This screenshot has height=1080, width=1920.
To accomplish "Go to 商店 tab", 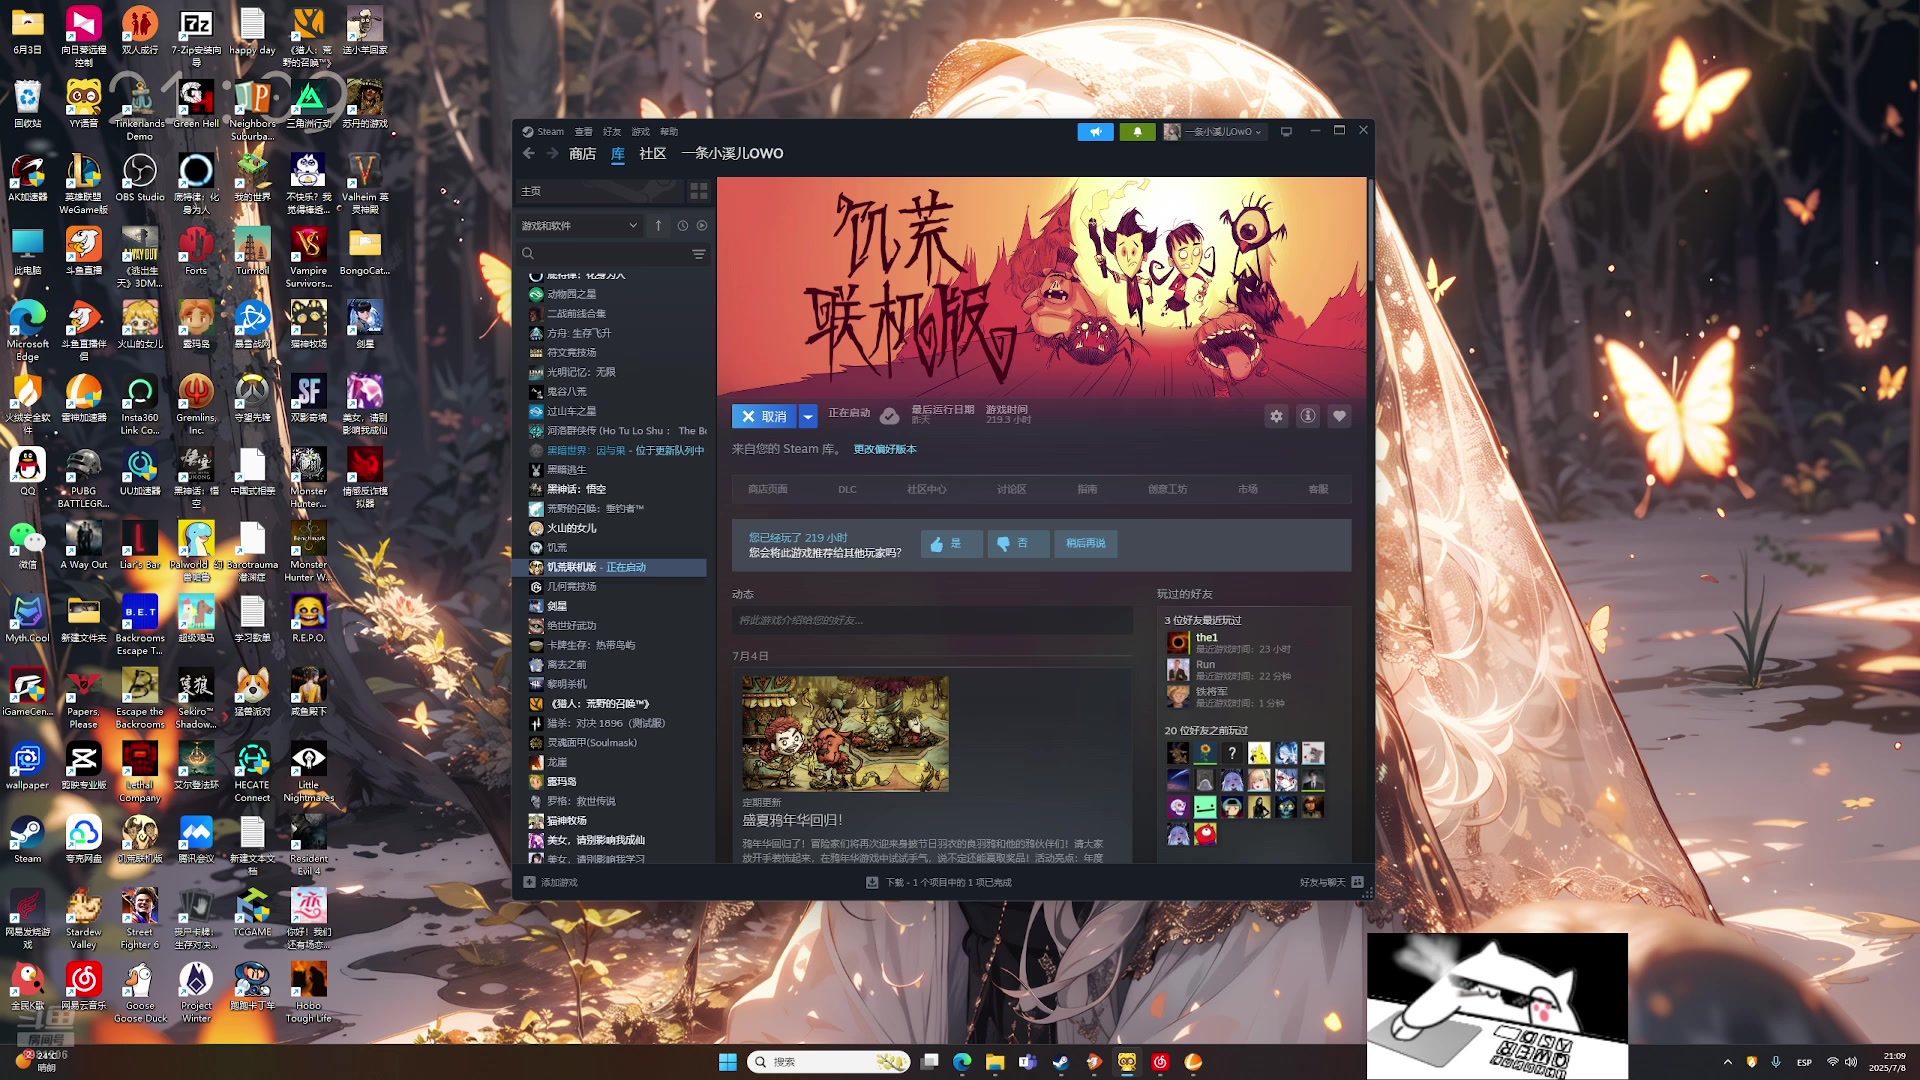I will pos(582,153).
